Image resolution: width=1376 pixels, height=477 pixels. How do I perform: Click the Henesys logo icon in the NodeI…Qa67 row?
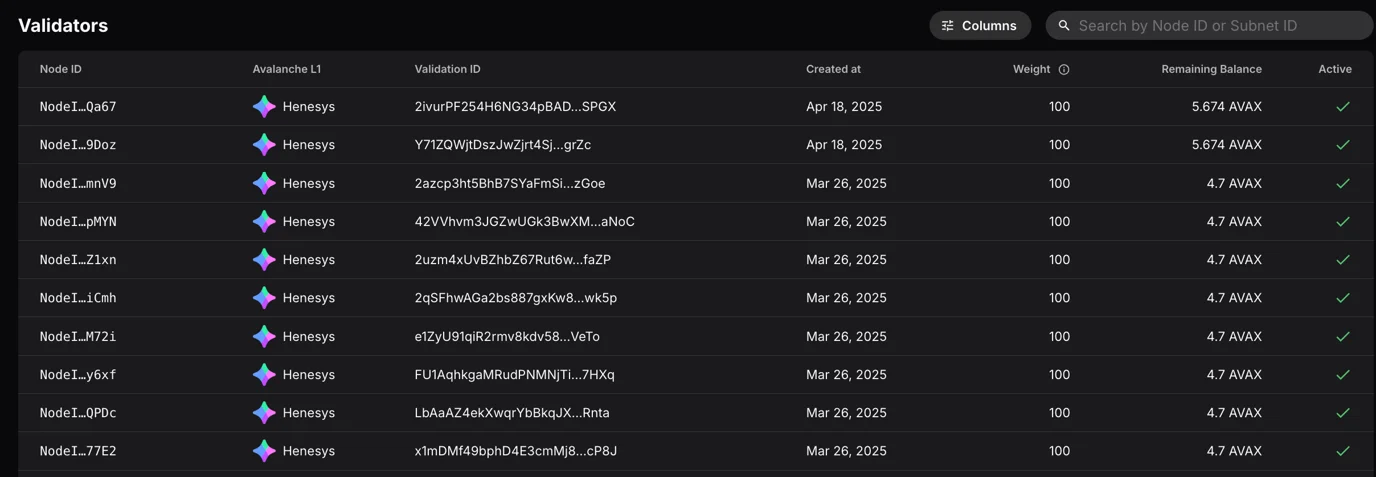pos(264,106)
